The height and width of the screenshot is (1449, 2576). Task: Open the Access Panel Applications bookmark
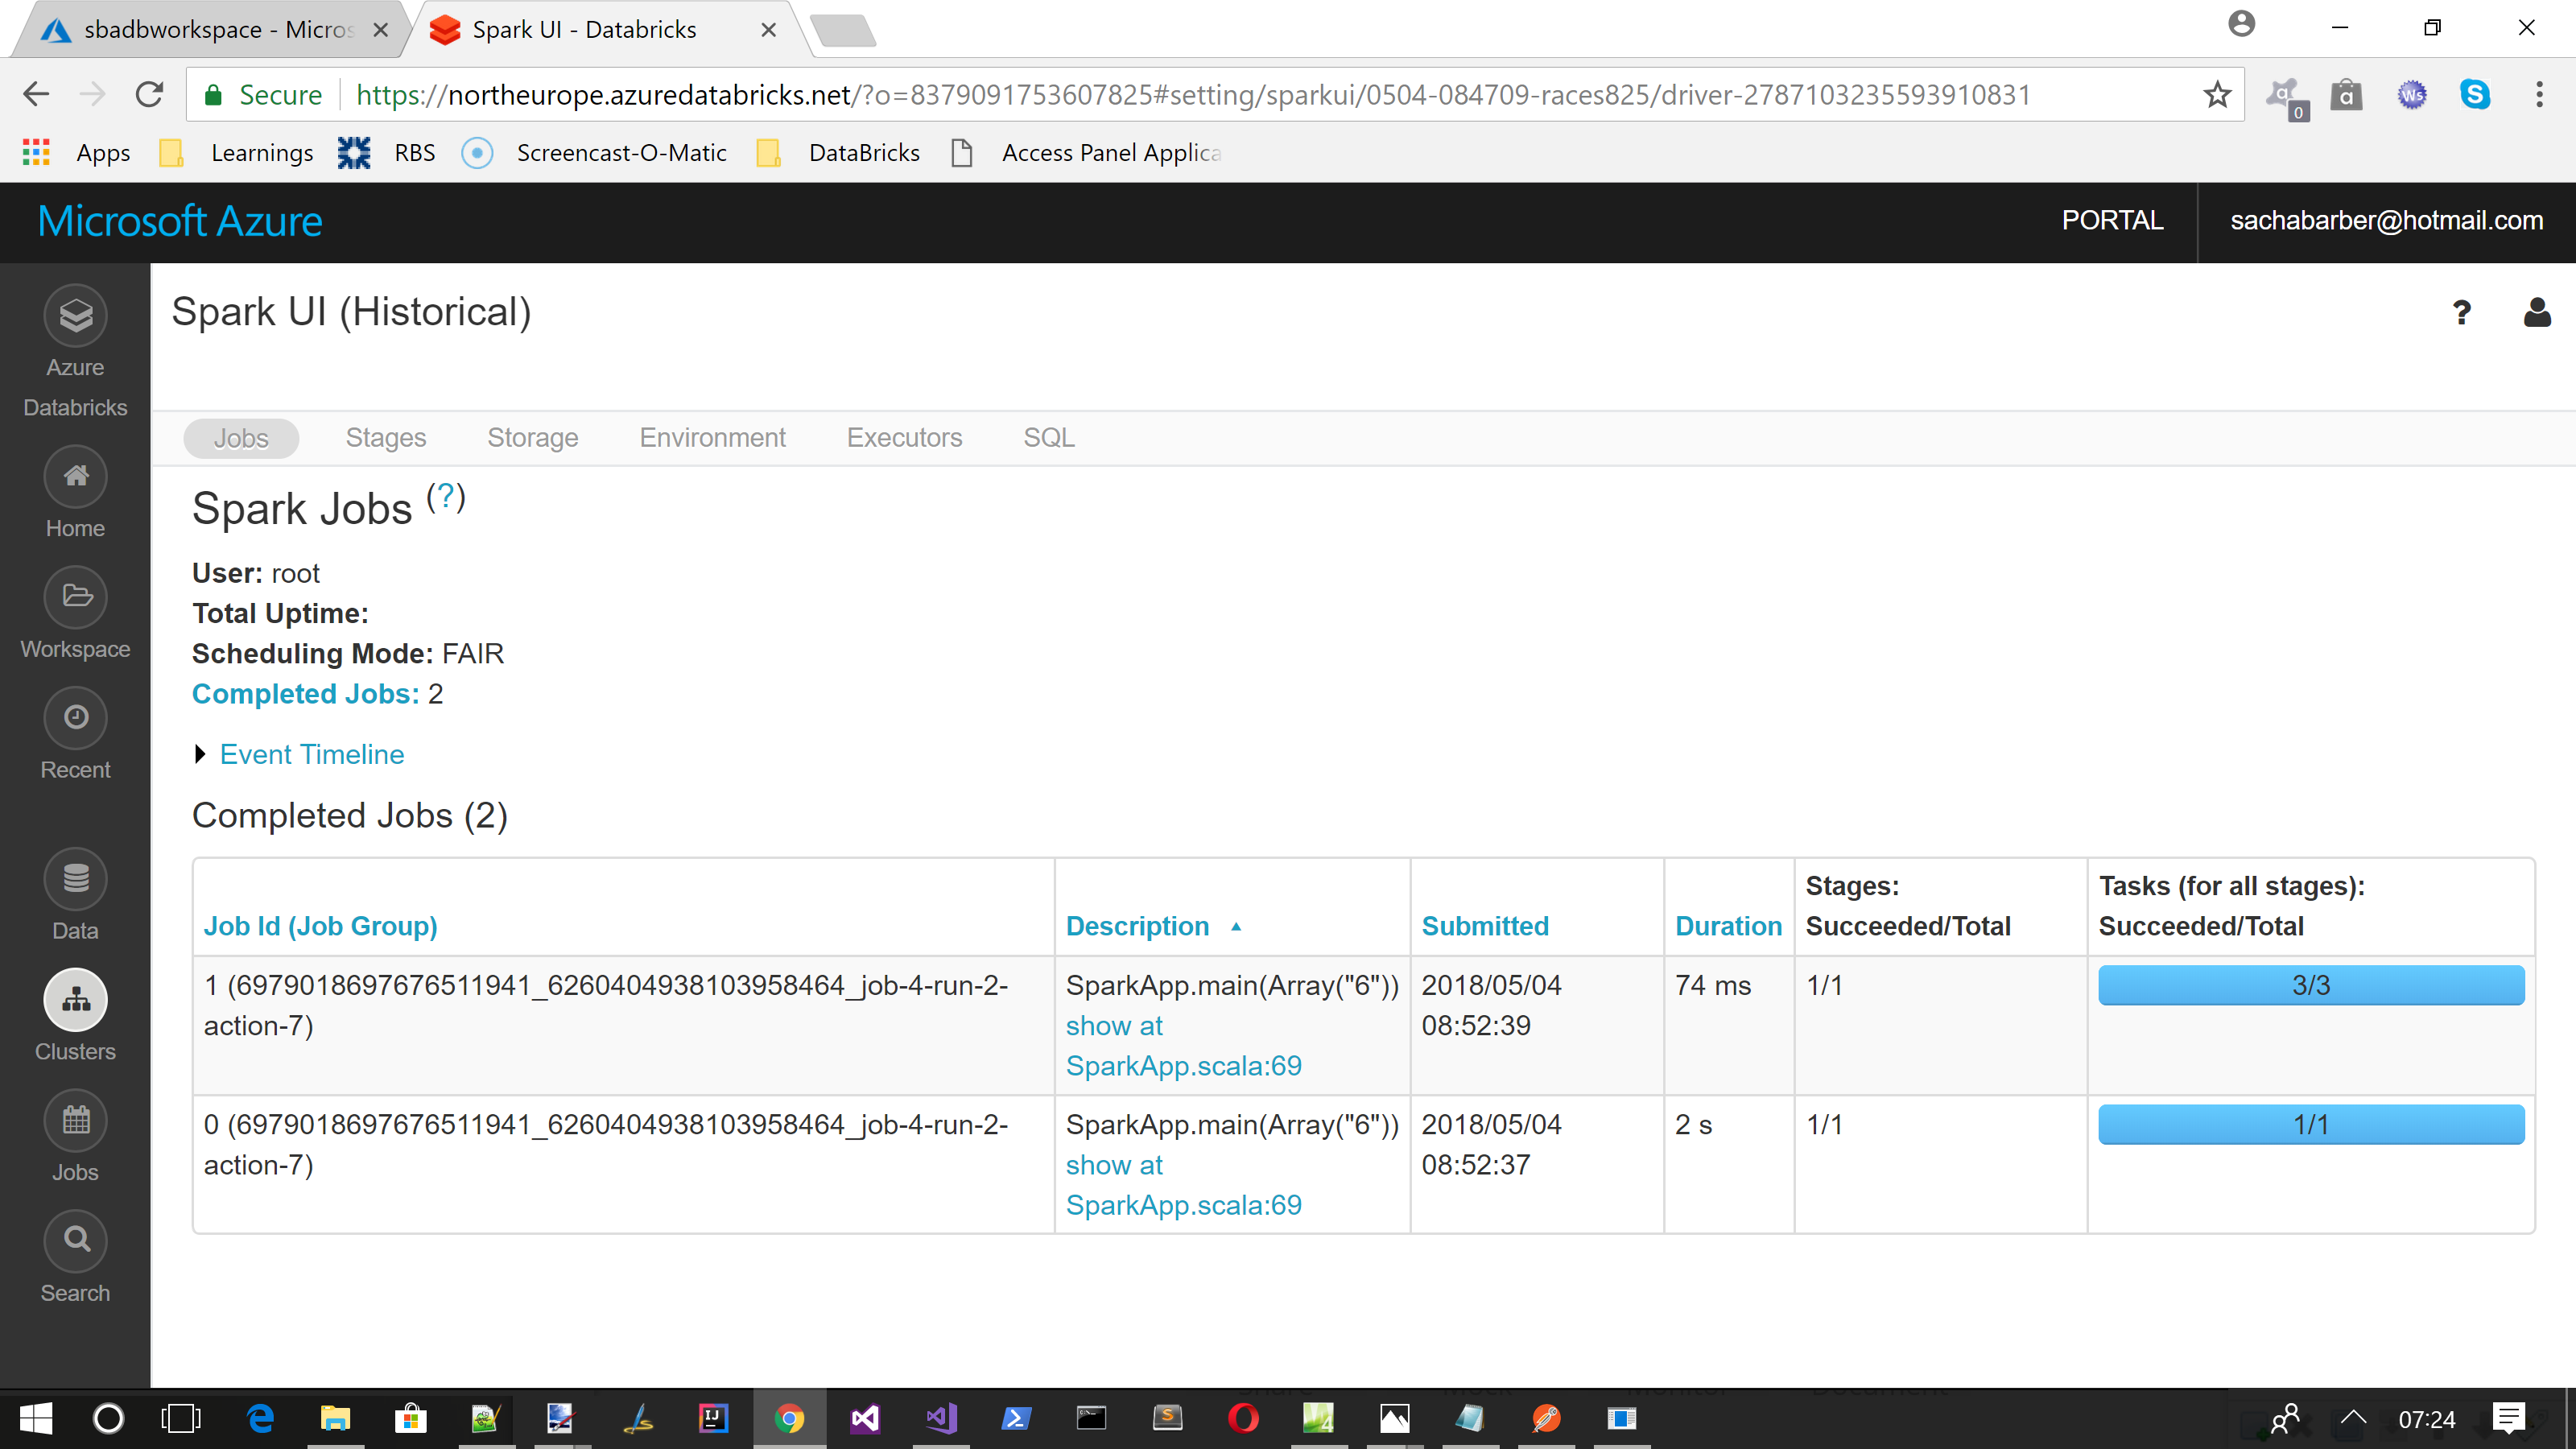coord(1087,152)
